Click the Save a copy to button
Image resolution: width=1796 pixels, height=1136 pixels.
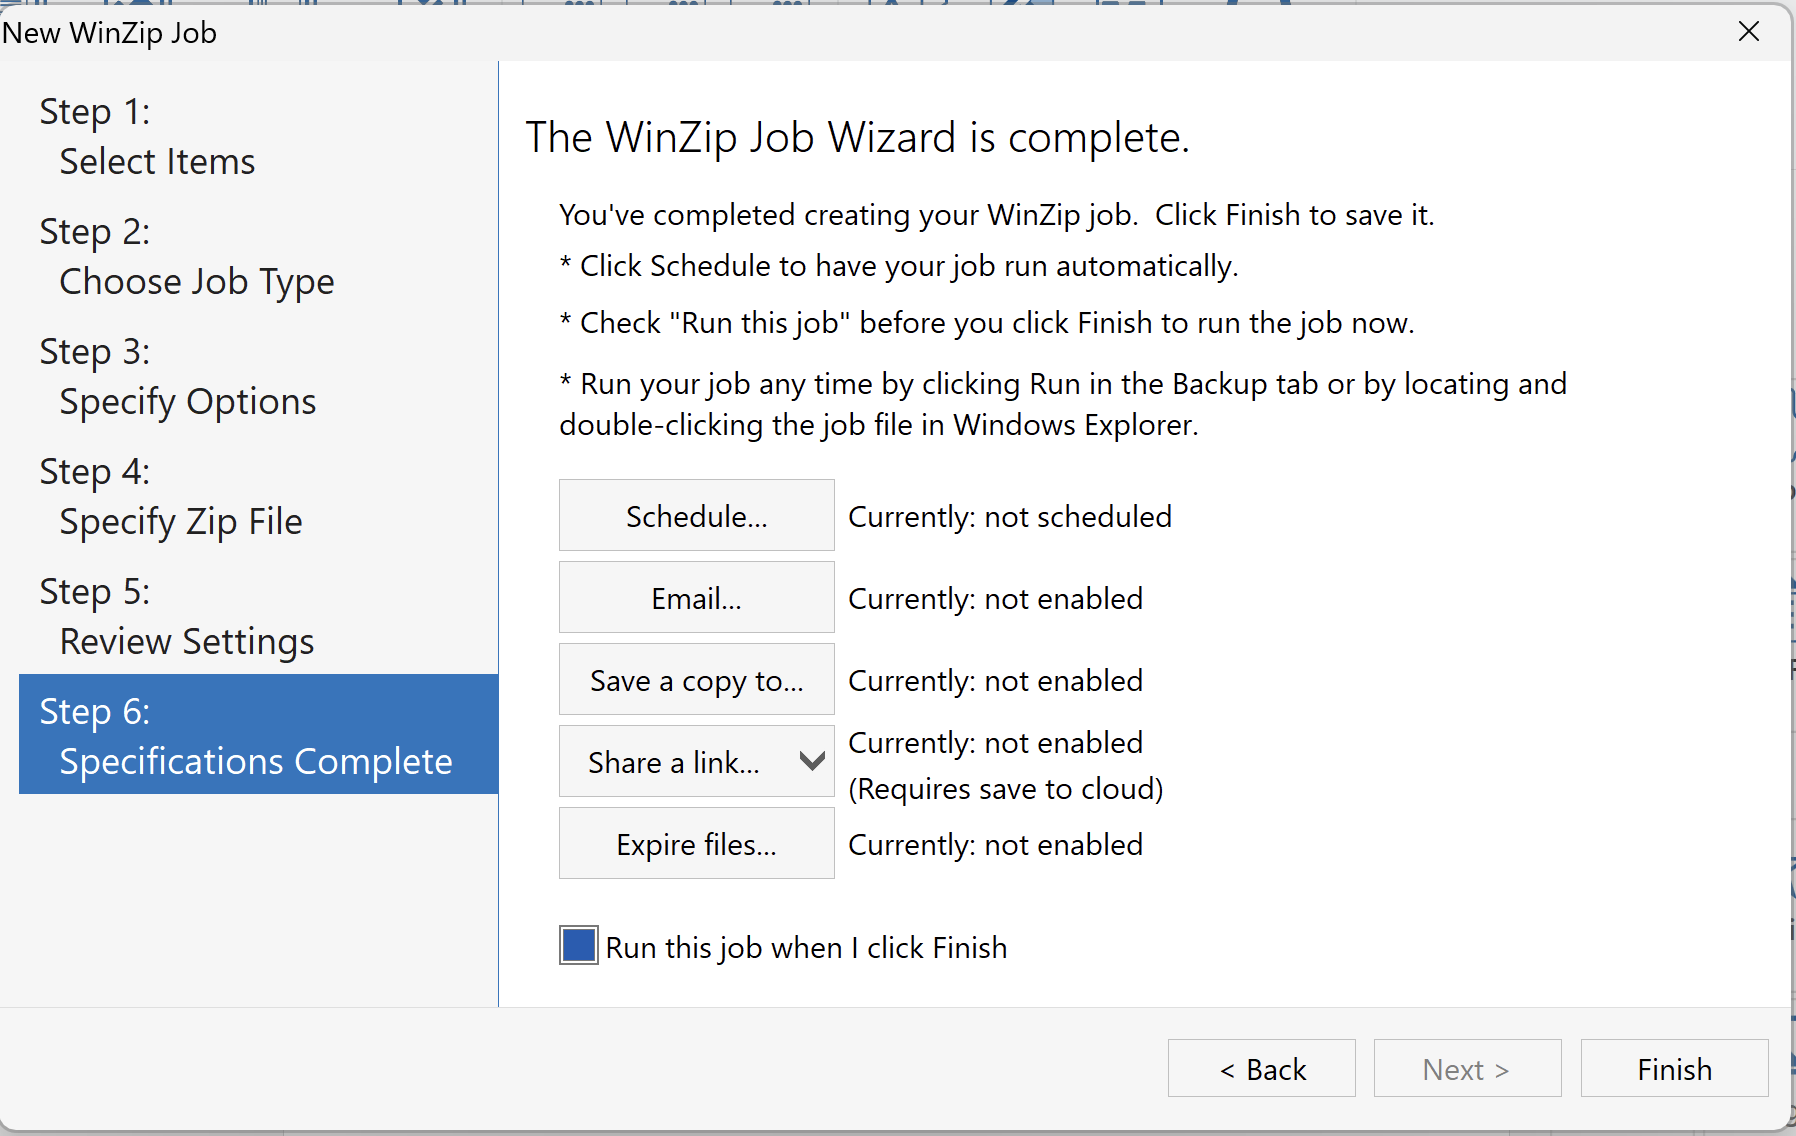[x=696, y=680]
